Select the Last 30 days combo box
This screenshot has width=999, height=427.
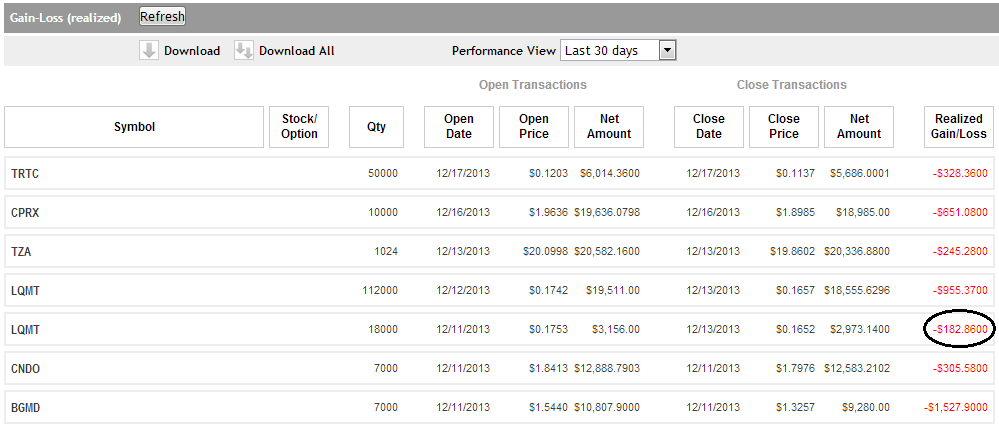610,50
